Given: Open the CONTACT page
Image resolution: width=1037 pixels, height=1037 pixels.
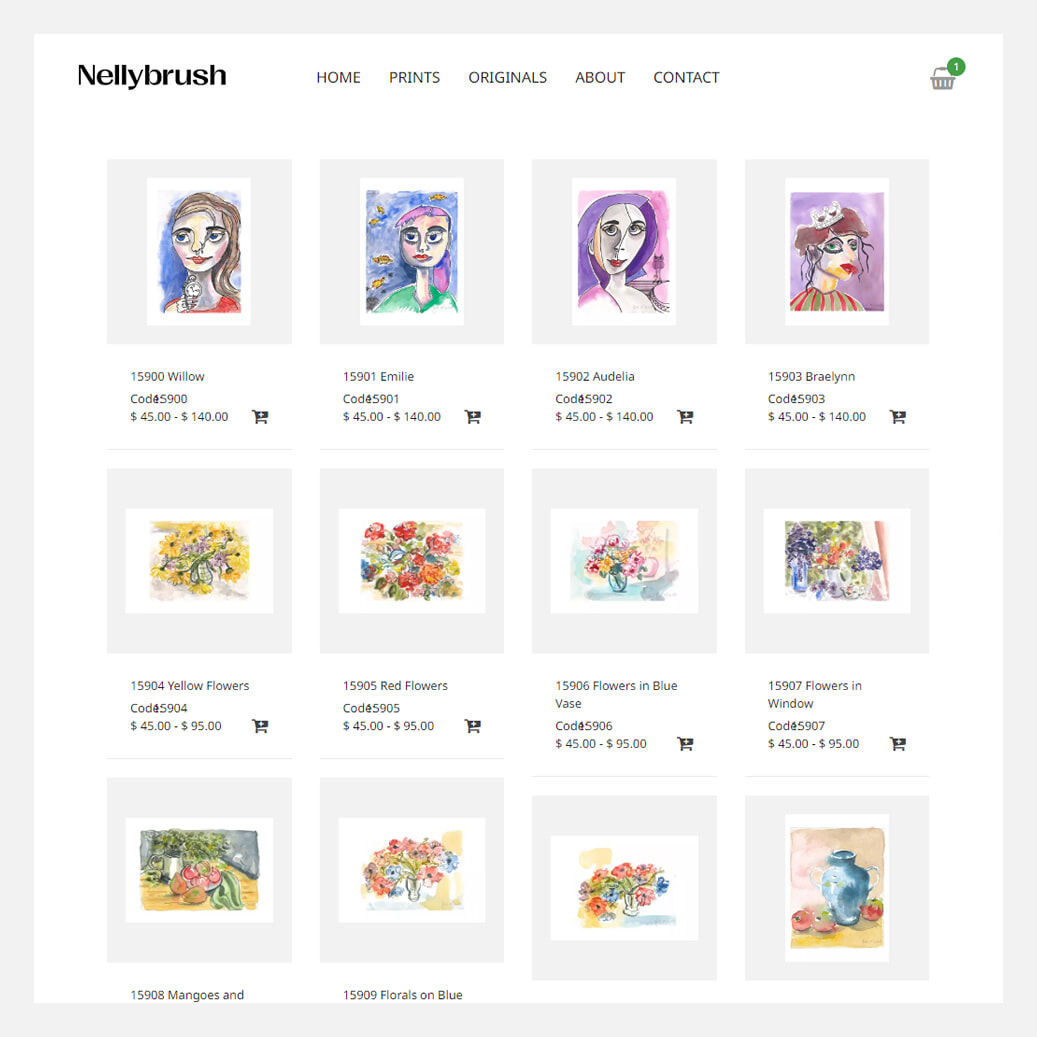Looking at the screenshot, I should [686, 77].
